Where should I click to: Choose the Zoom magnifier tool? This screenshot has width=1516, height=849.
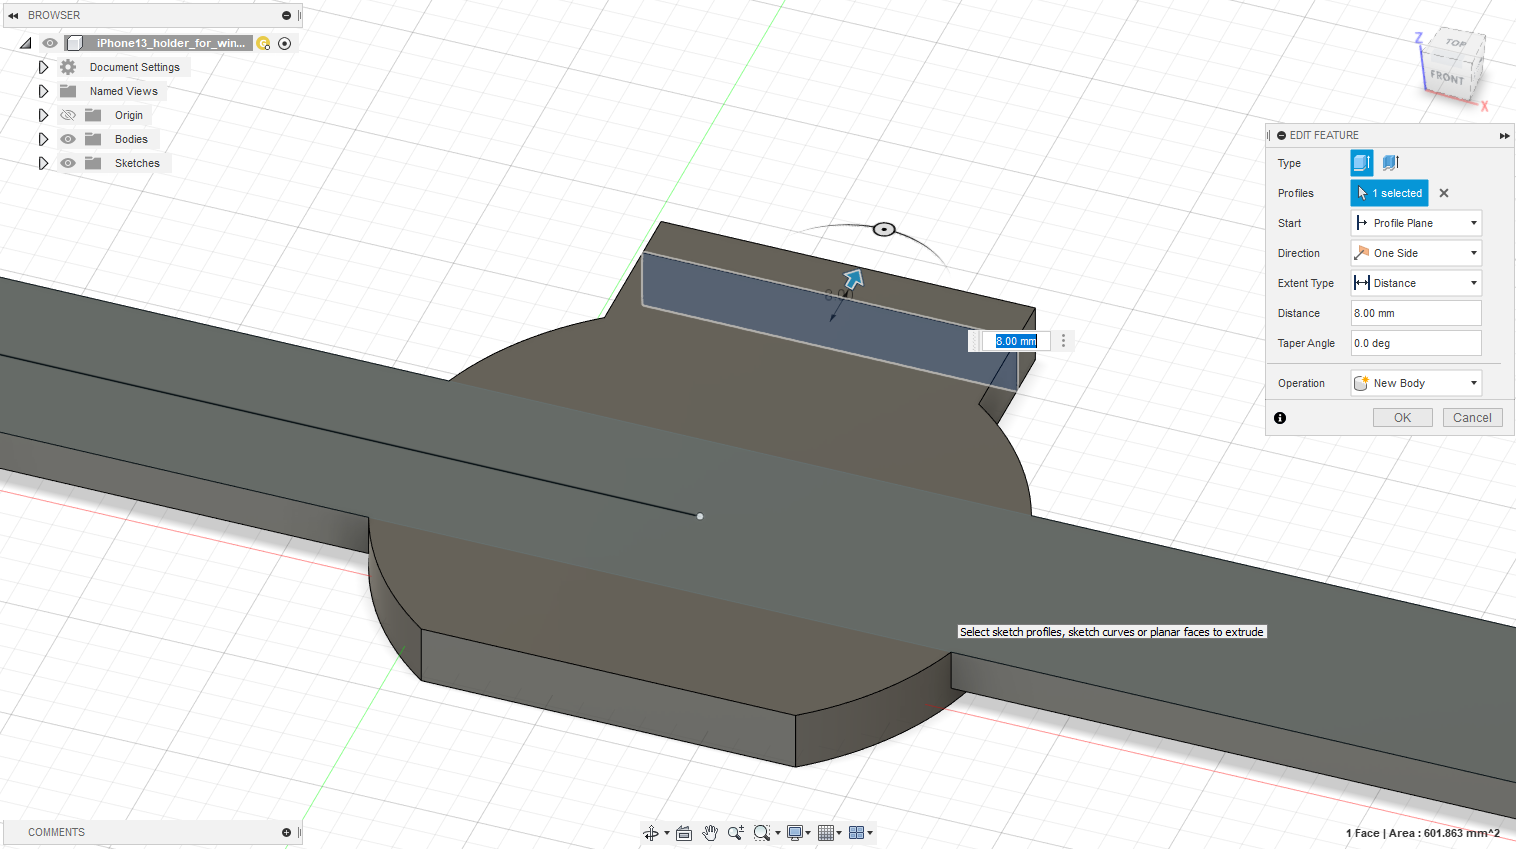click(736, 833)
